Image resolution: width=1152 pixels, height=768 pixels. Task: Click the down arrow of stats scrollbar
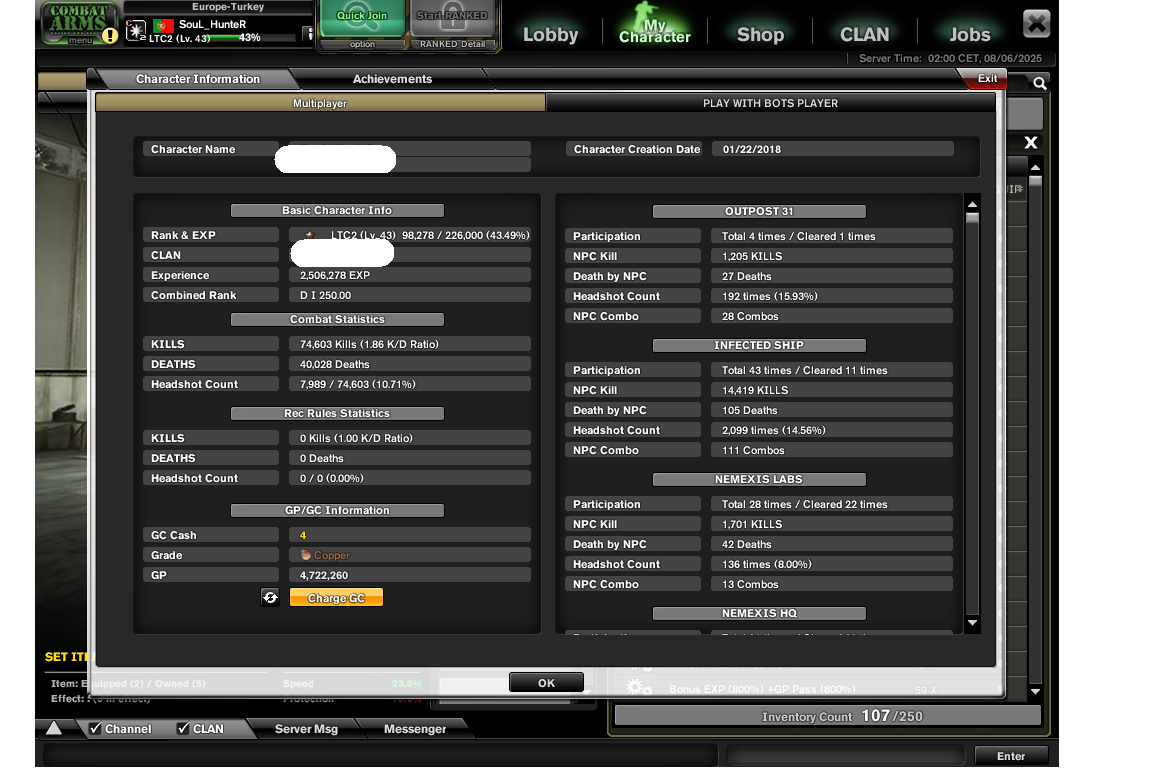pos(972,623)
